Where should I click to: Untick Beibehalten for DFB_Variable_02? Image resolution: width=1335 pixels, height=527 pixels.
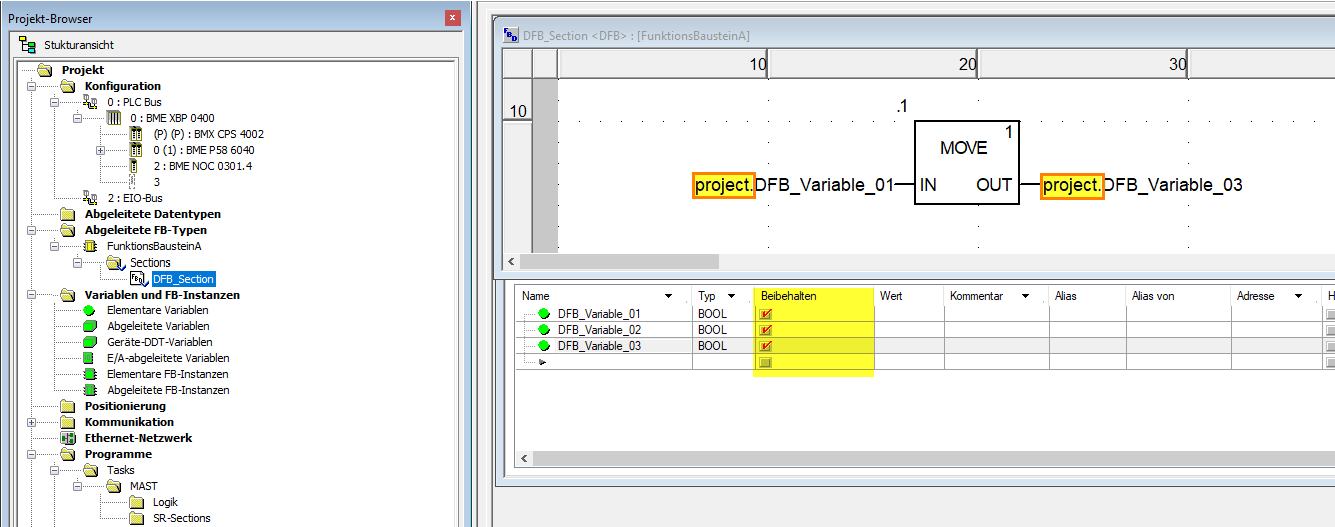766,330
